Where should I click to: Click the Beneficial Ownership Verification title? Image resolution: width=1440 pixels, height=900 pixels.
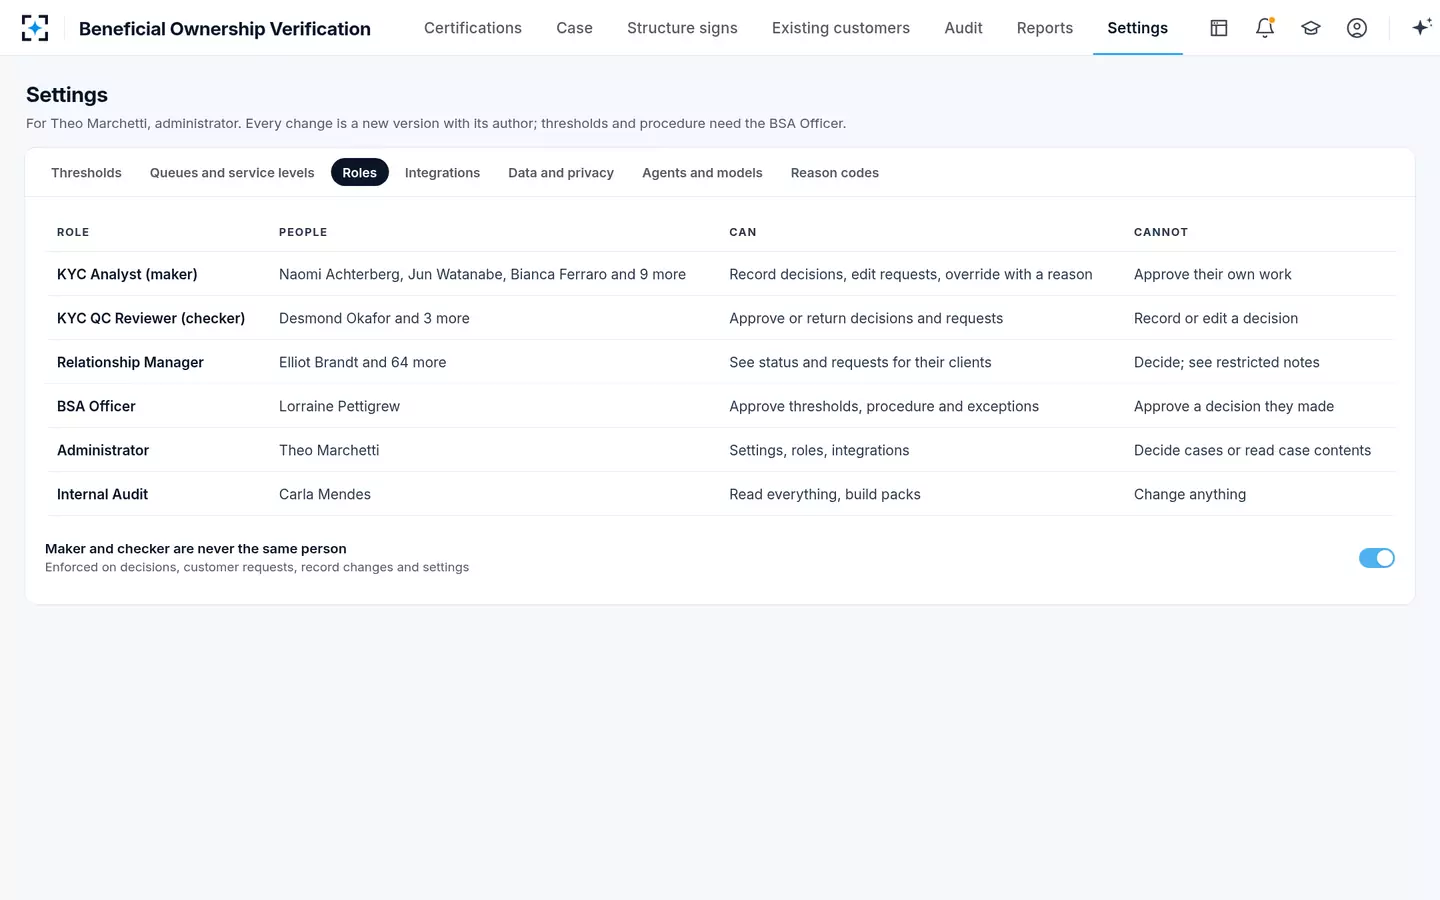[x=225, y=29]
